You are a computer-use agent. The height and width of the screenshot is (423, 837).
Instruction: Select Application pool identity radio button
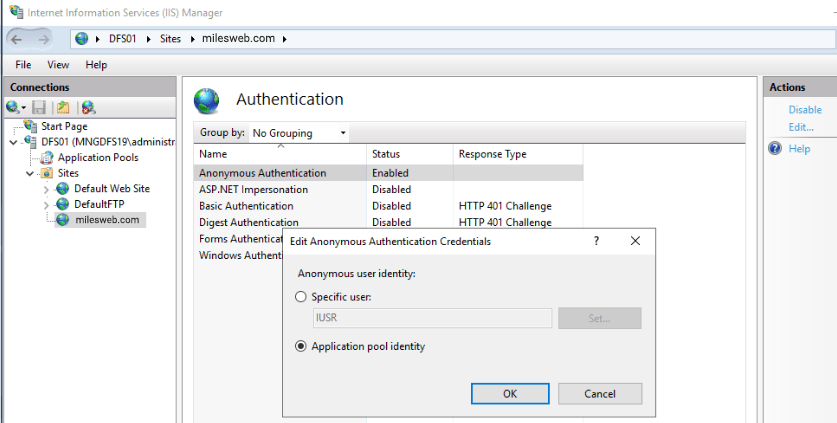301,347
